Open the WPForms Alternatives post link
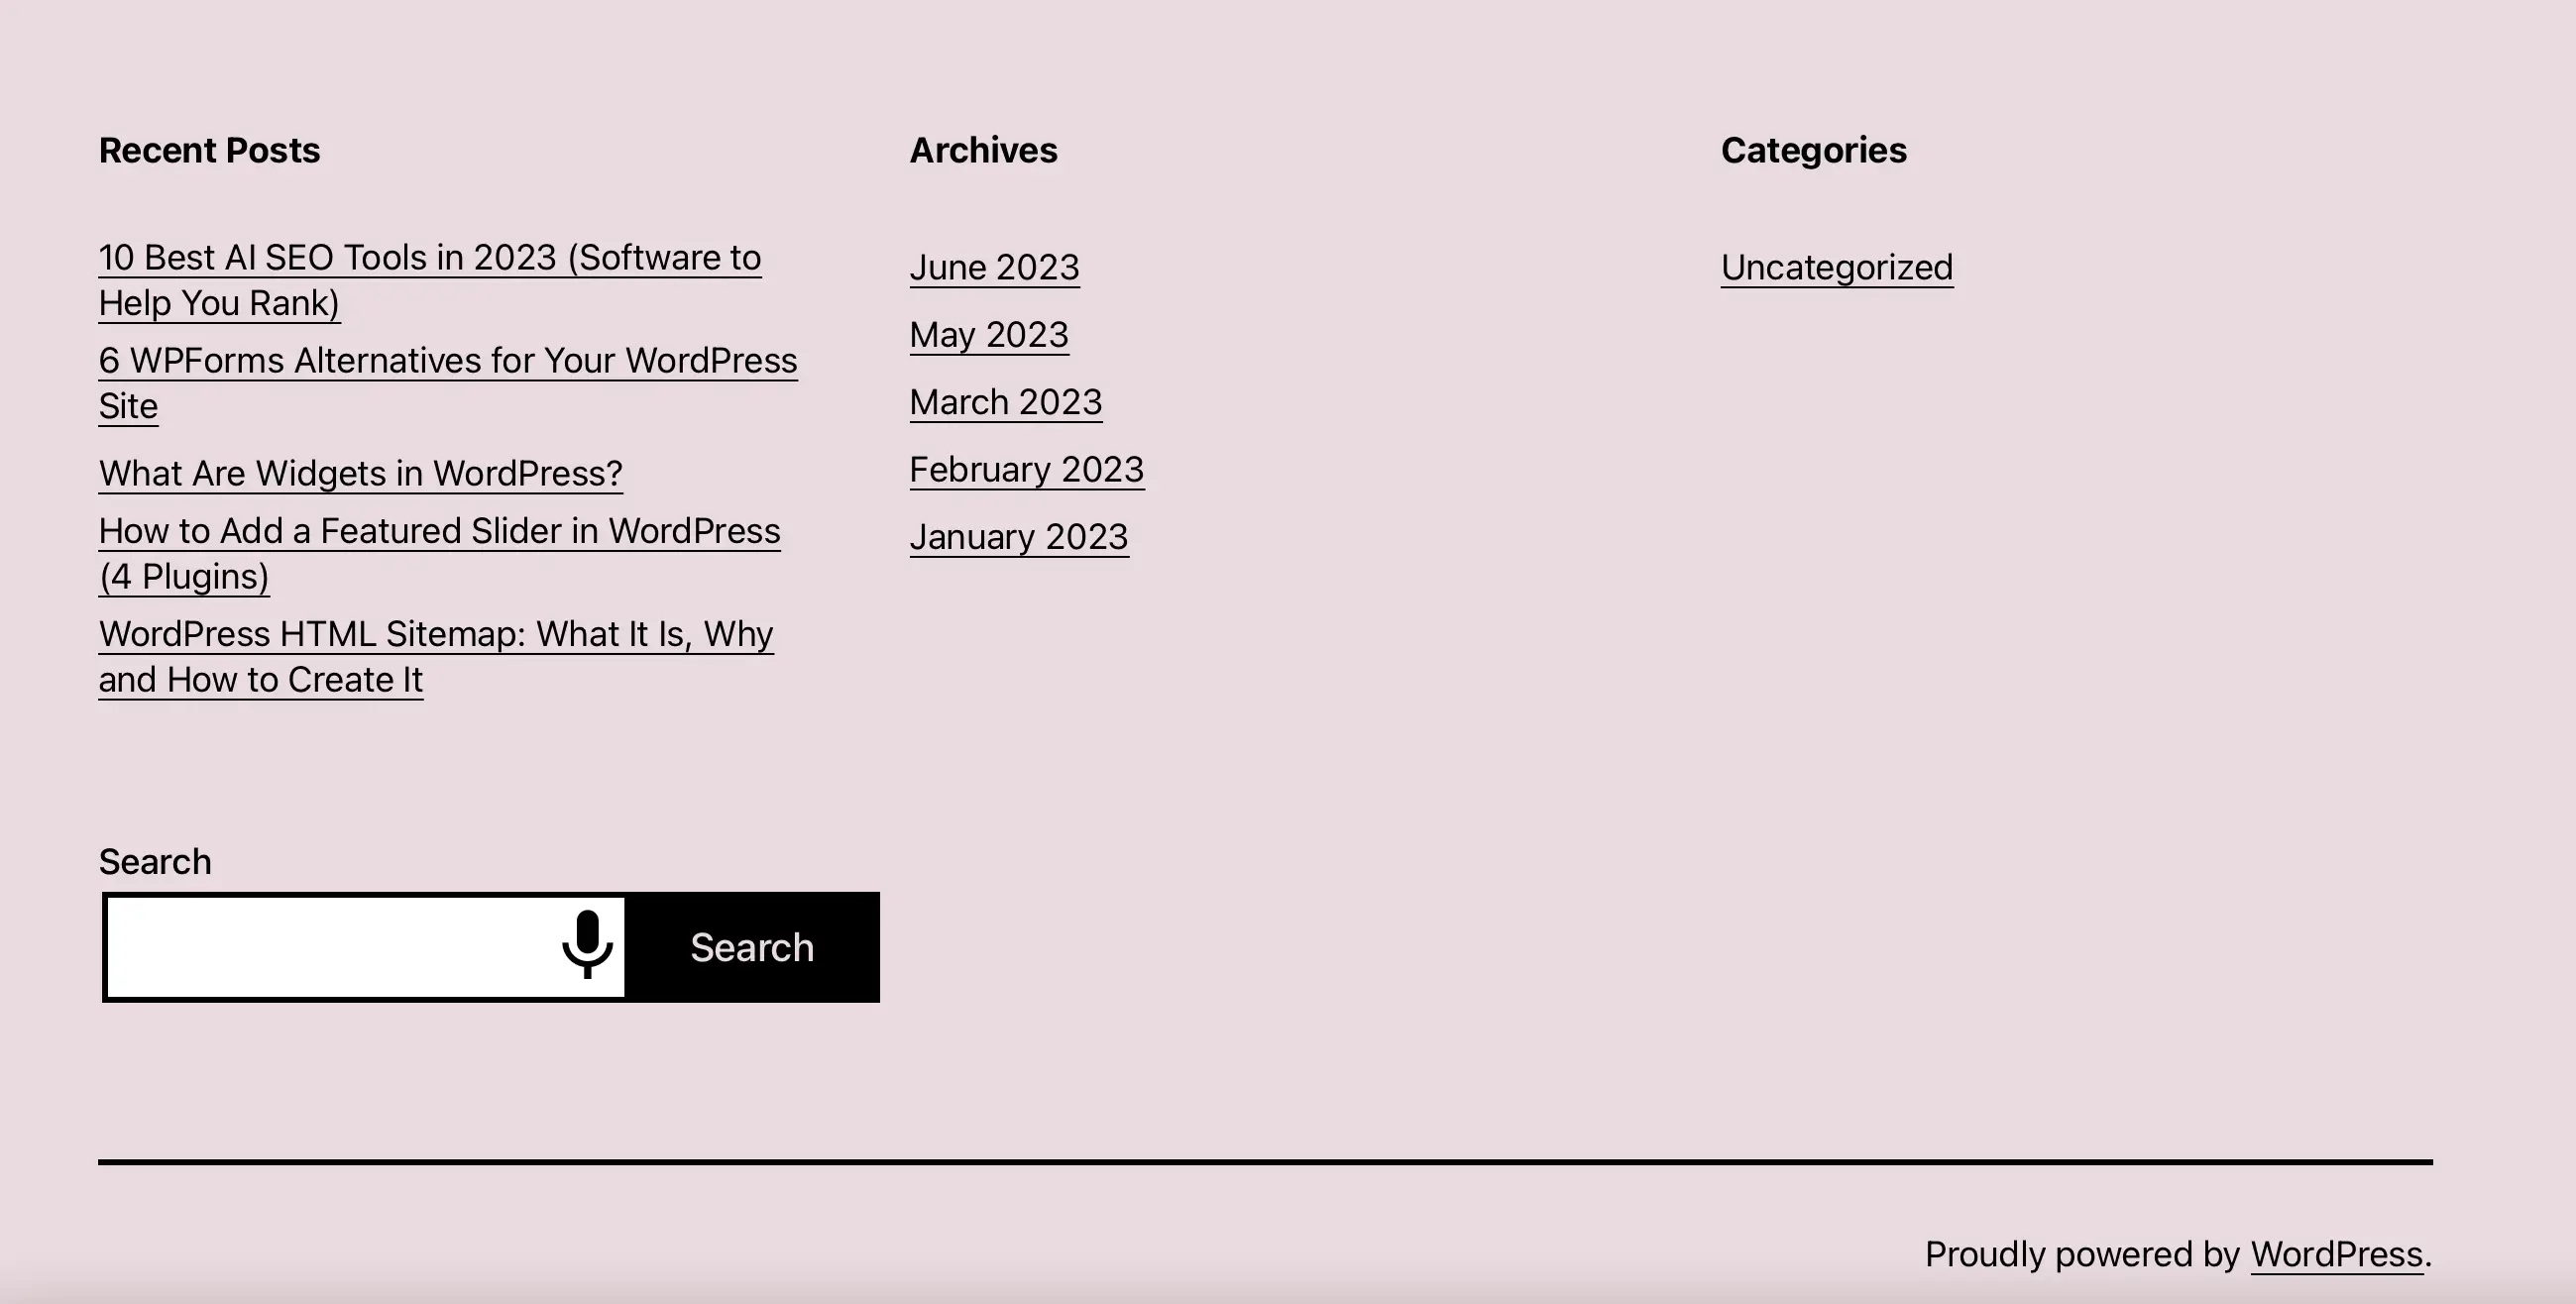This screenshot has width=2576, height=1304. pos(447,382)
